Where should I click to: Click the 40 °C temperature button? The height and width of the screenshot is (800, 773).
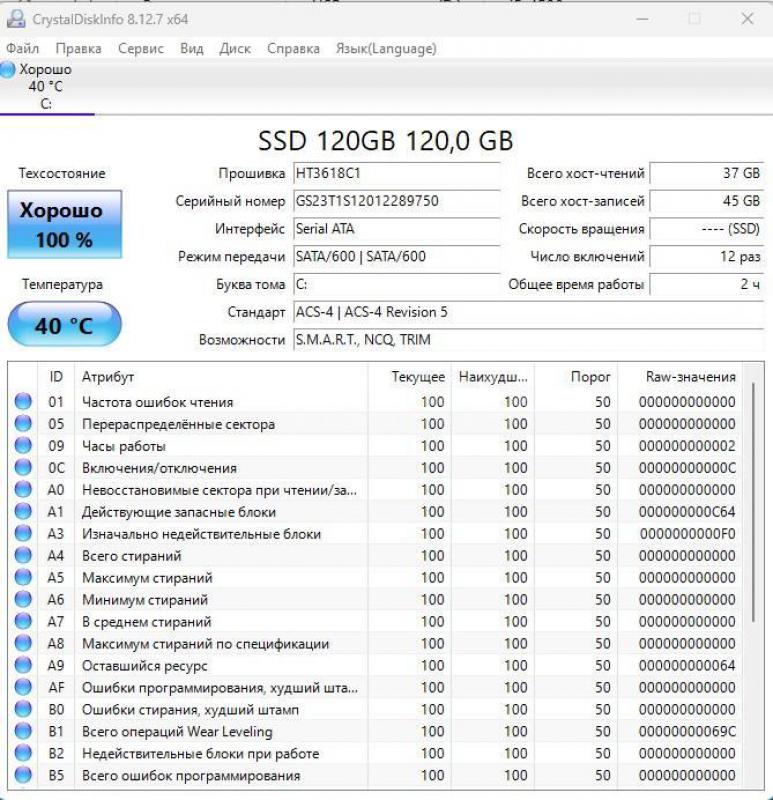tap(64, 325)
